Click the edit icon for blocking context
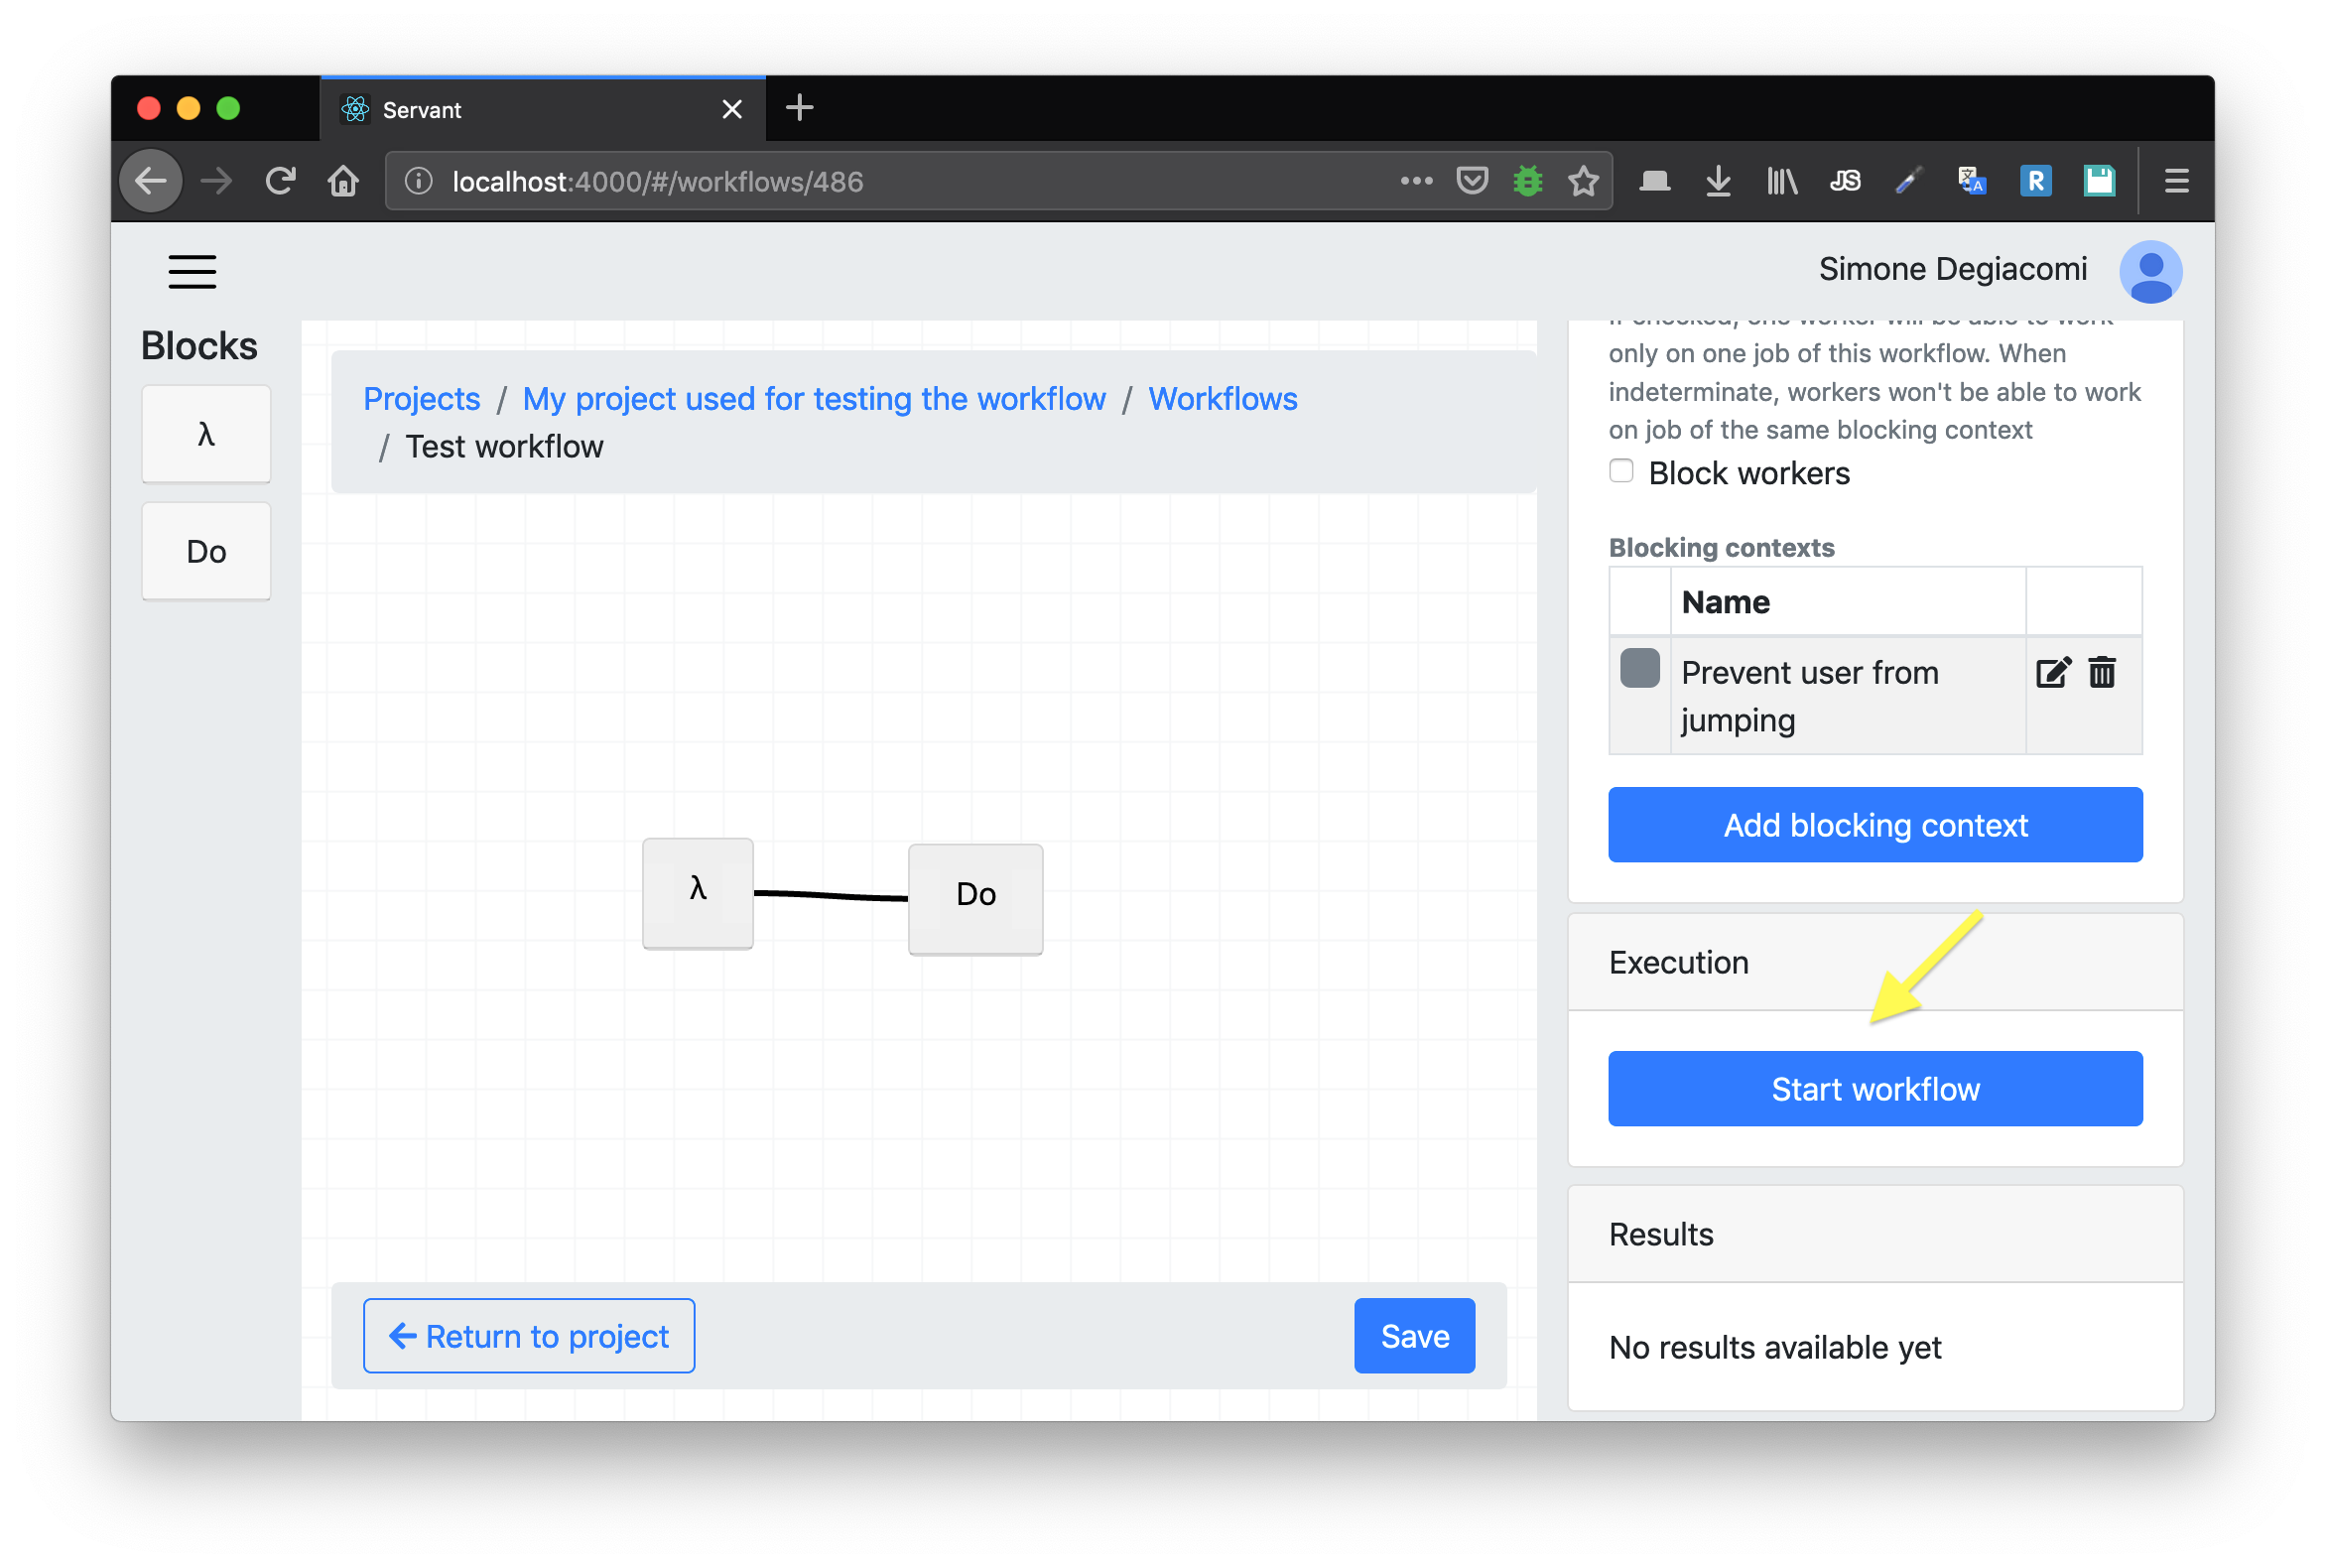 tap(2052, 672)
